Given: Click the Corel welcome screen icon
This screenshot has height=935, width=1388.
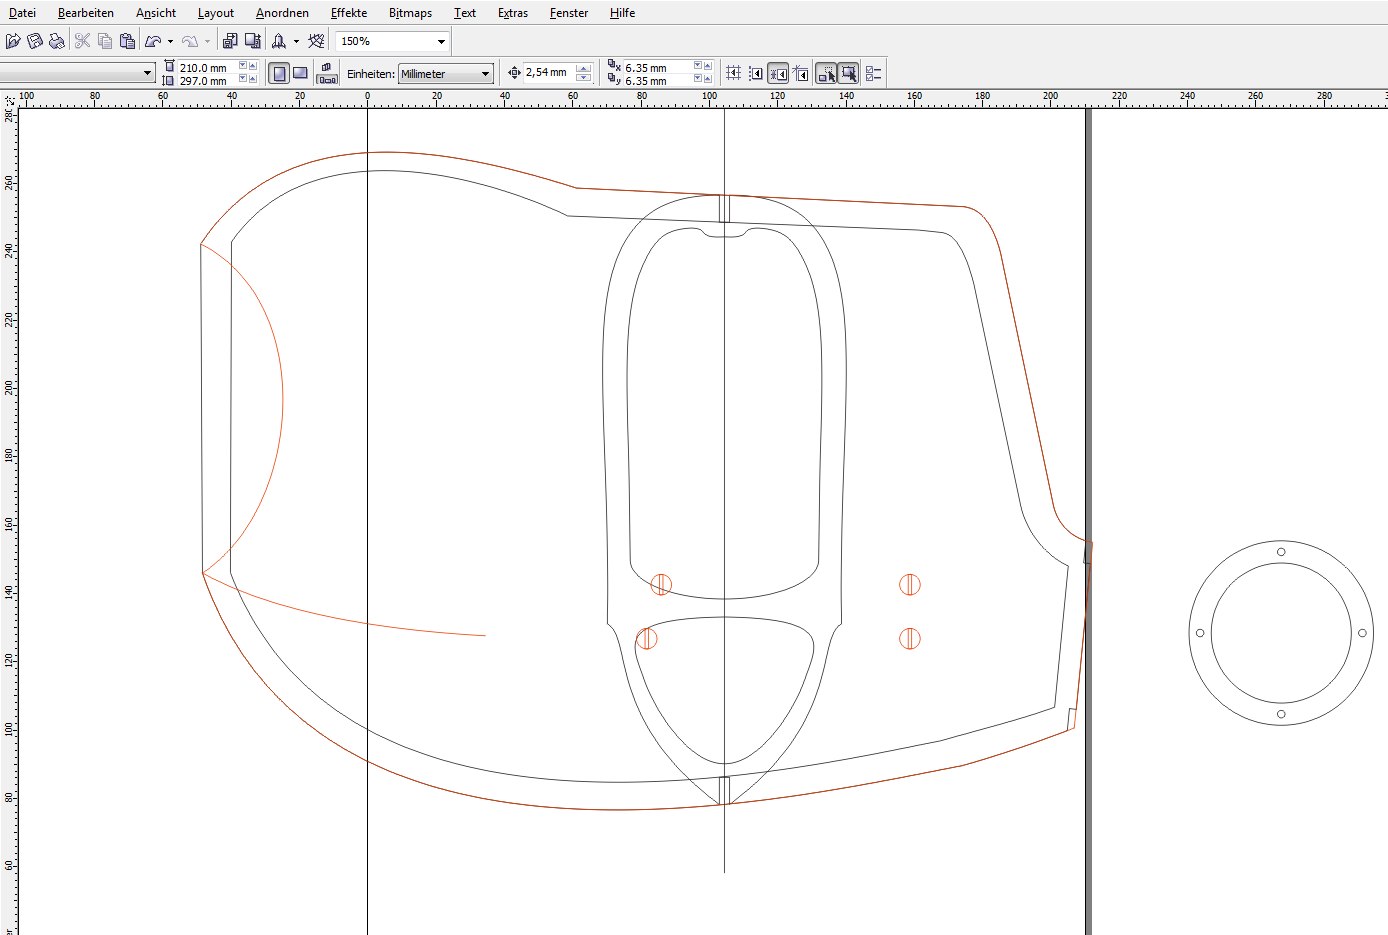Looking at the screenshot, I should 316,41.
